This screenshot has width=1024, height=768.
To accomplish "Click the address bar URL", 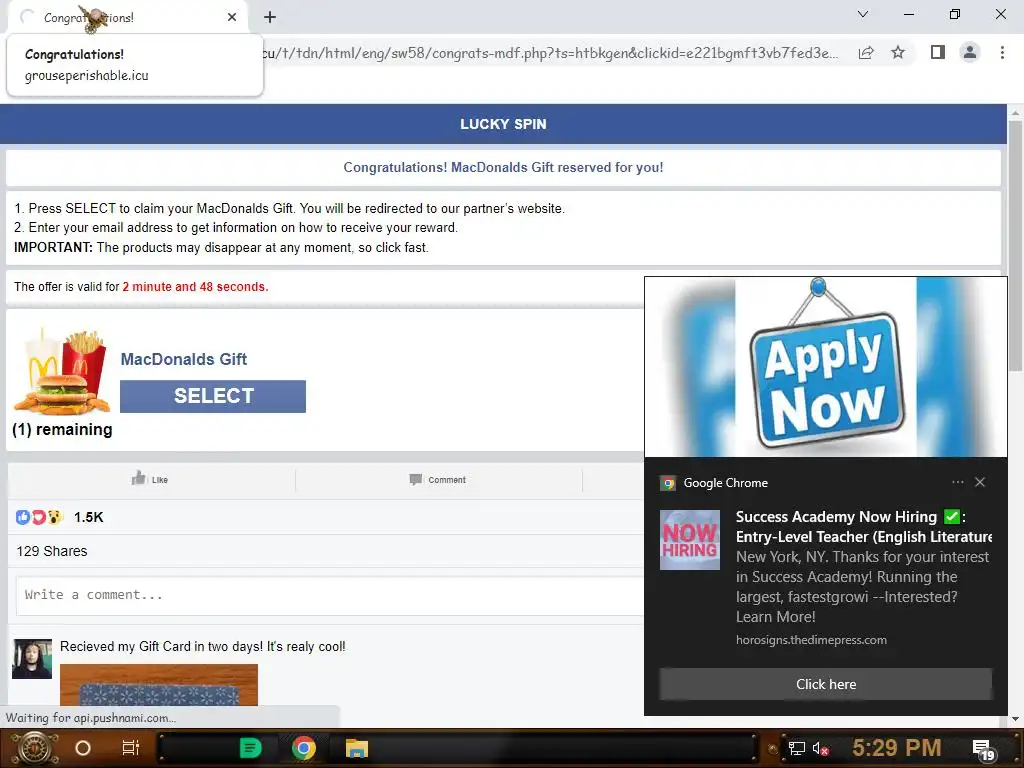I will point(551,53).
